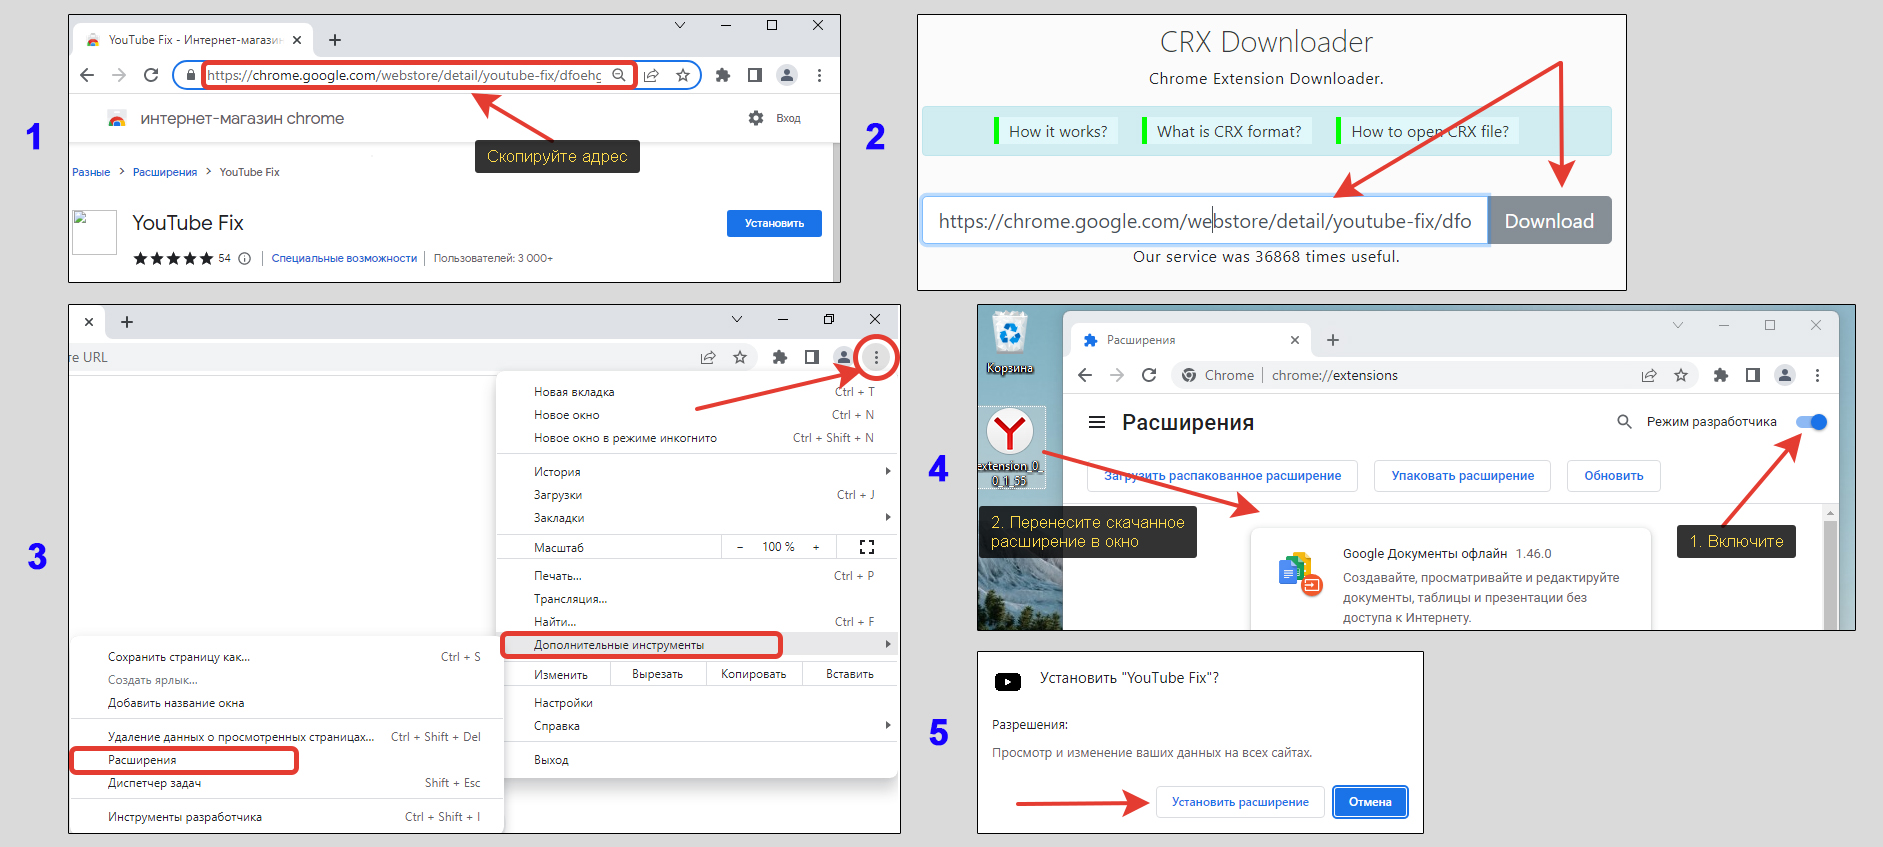Click Загрузить распакованное расширение button
This screenshot has height=847, width=1883.
click(x=1222, y=476)
